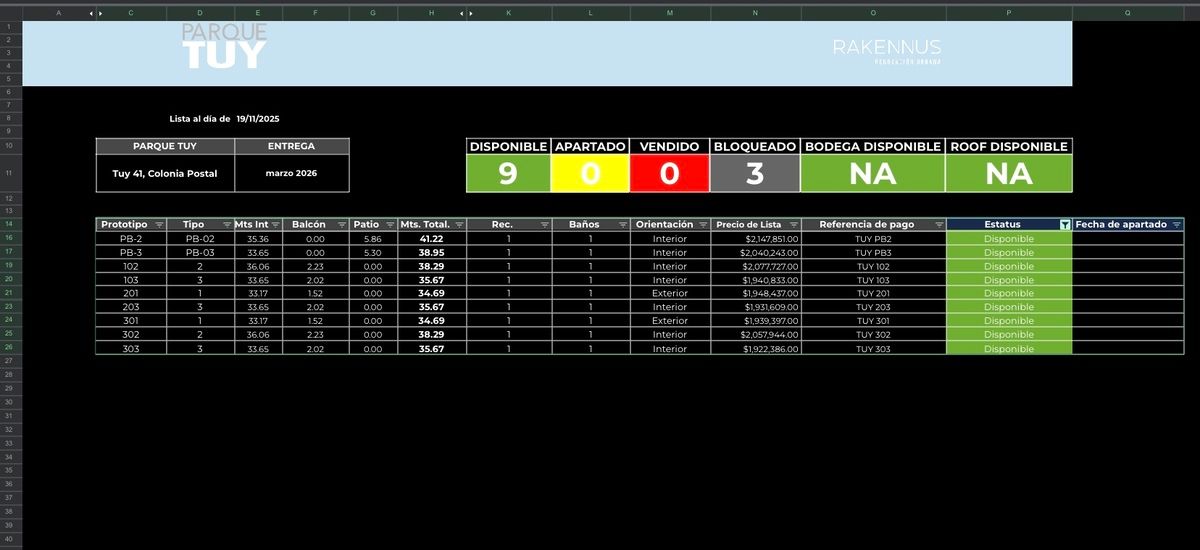Select column header P

click(x=1008, y=13)
